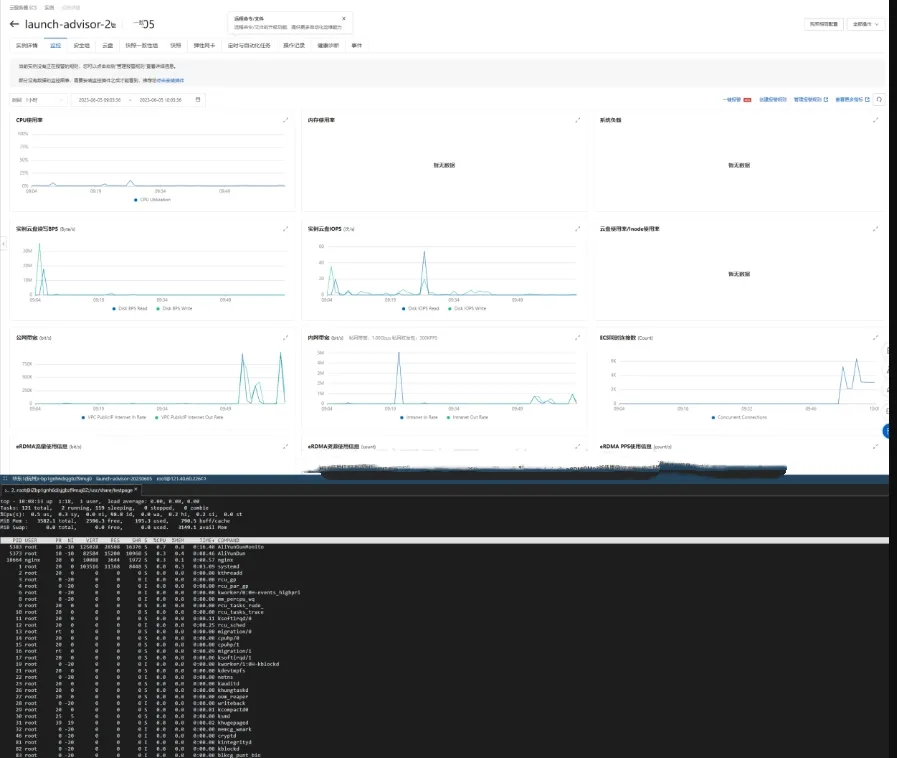Expand the 云盘读写BPS chart to fullscreen
The image size is (897, 758).
(285, 229)
